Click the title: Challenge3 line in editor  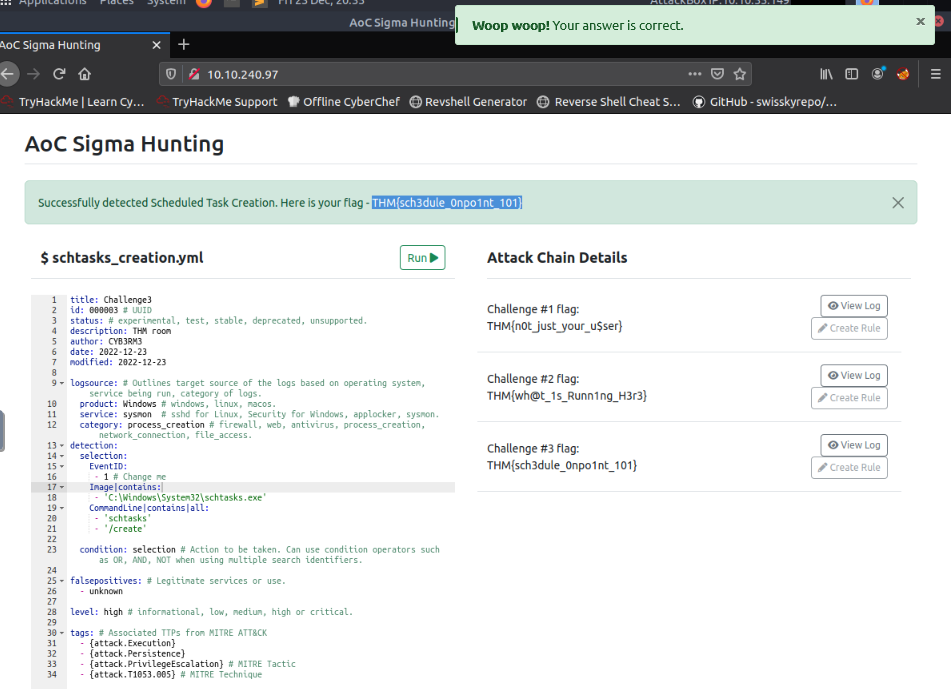111,300
